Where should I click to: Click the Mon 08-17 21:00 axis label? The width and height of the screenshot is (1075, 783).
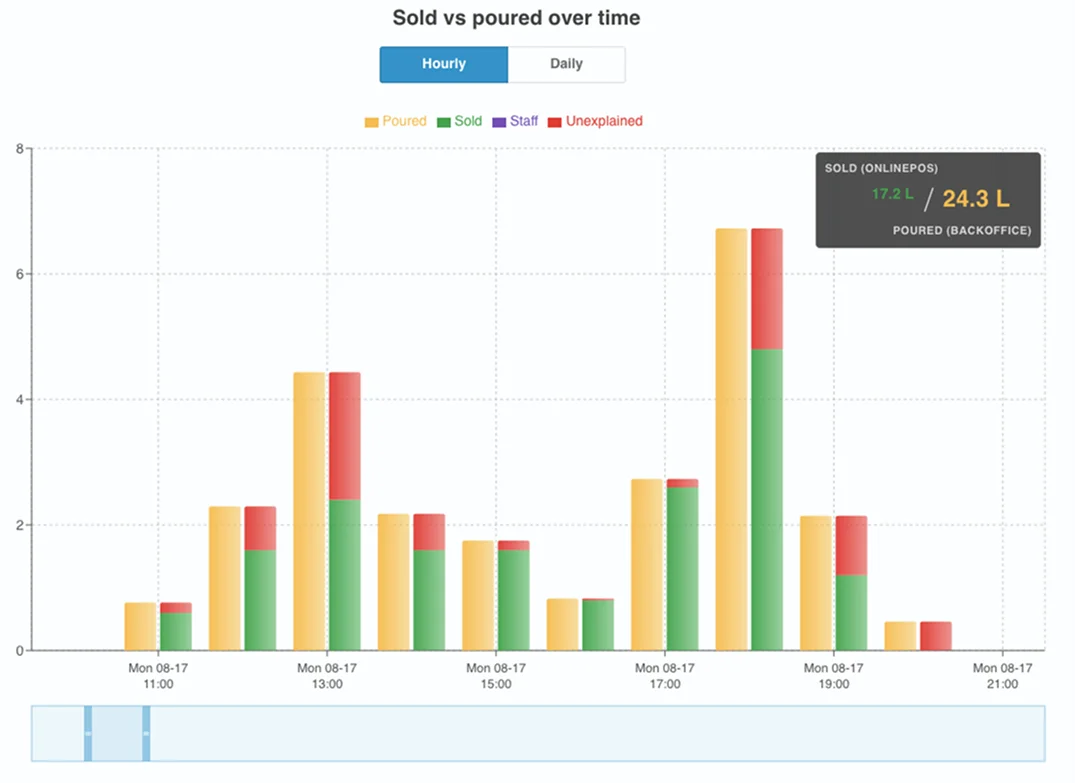coord(1002,676)
